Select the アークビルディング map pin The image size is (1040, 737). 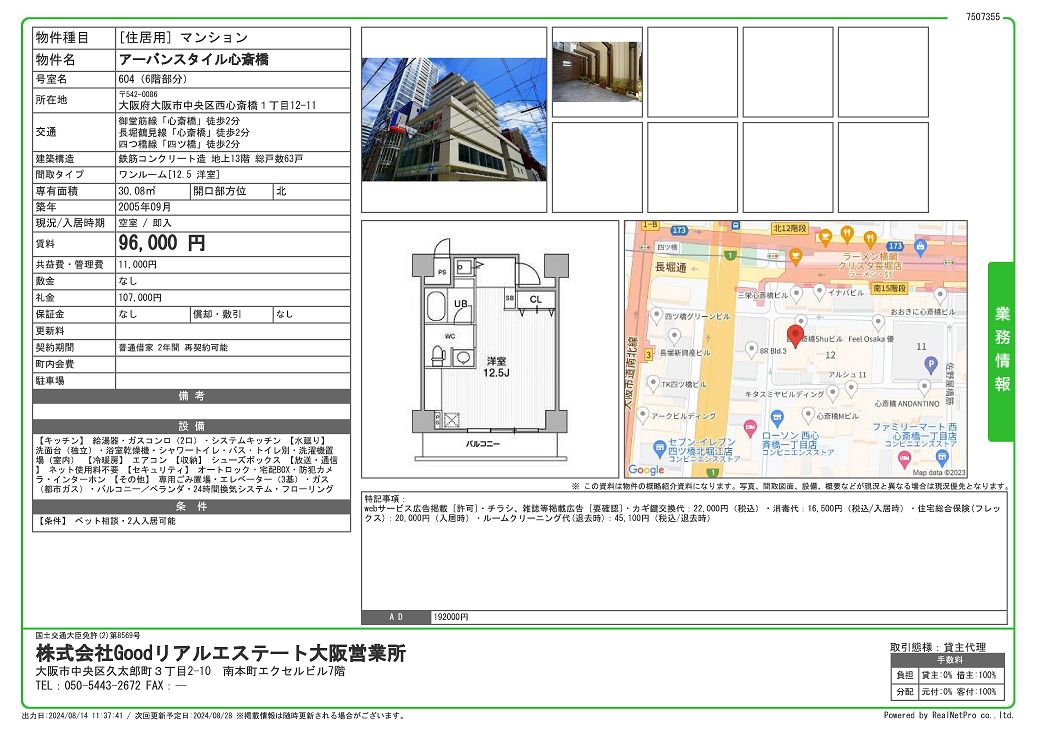click(642, 415)
